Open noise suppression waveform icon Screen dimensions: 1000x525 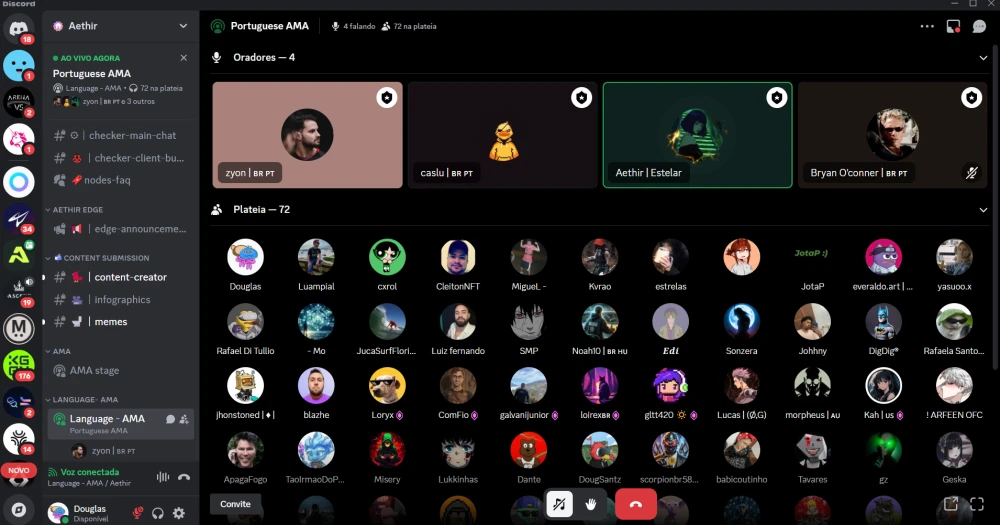163,477
